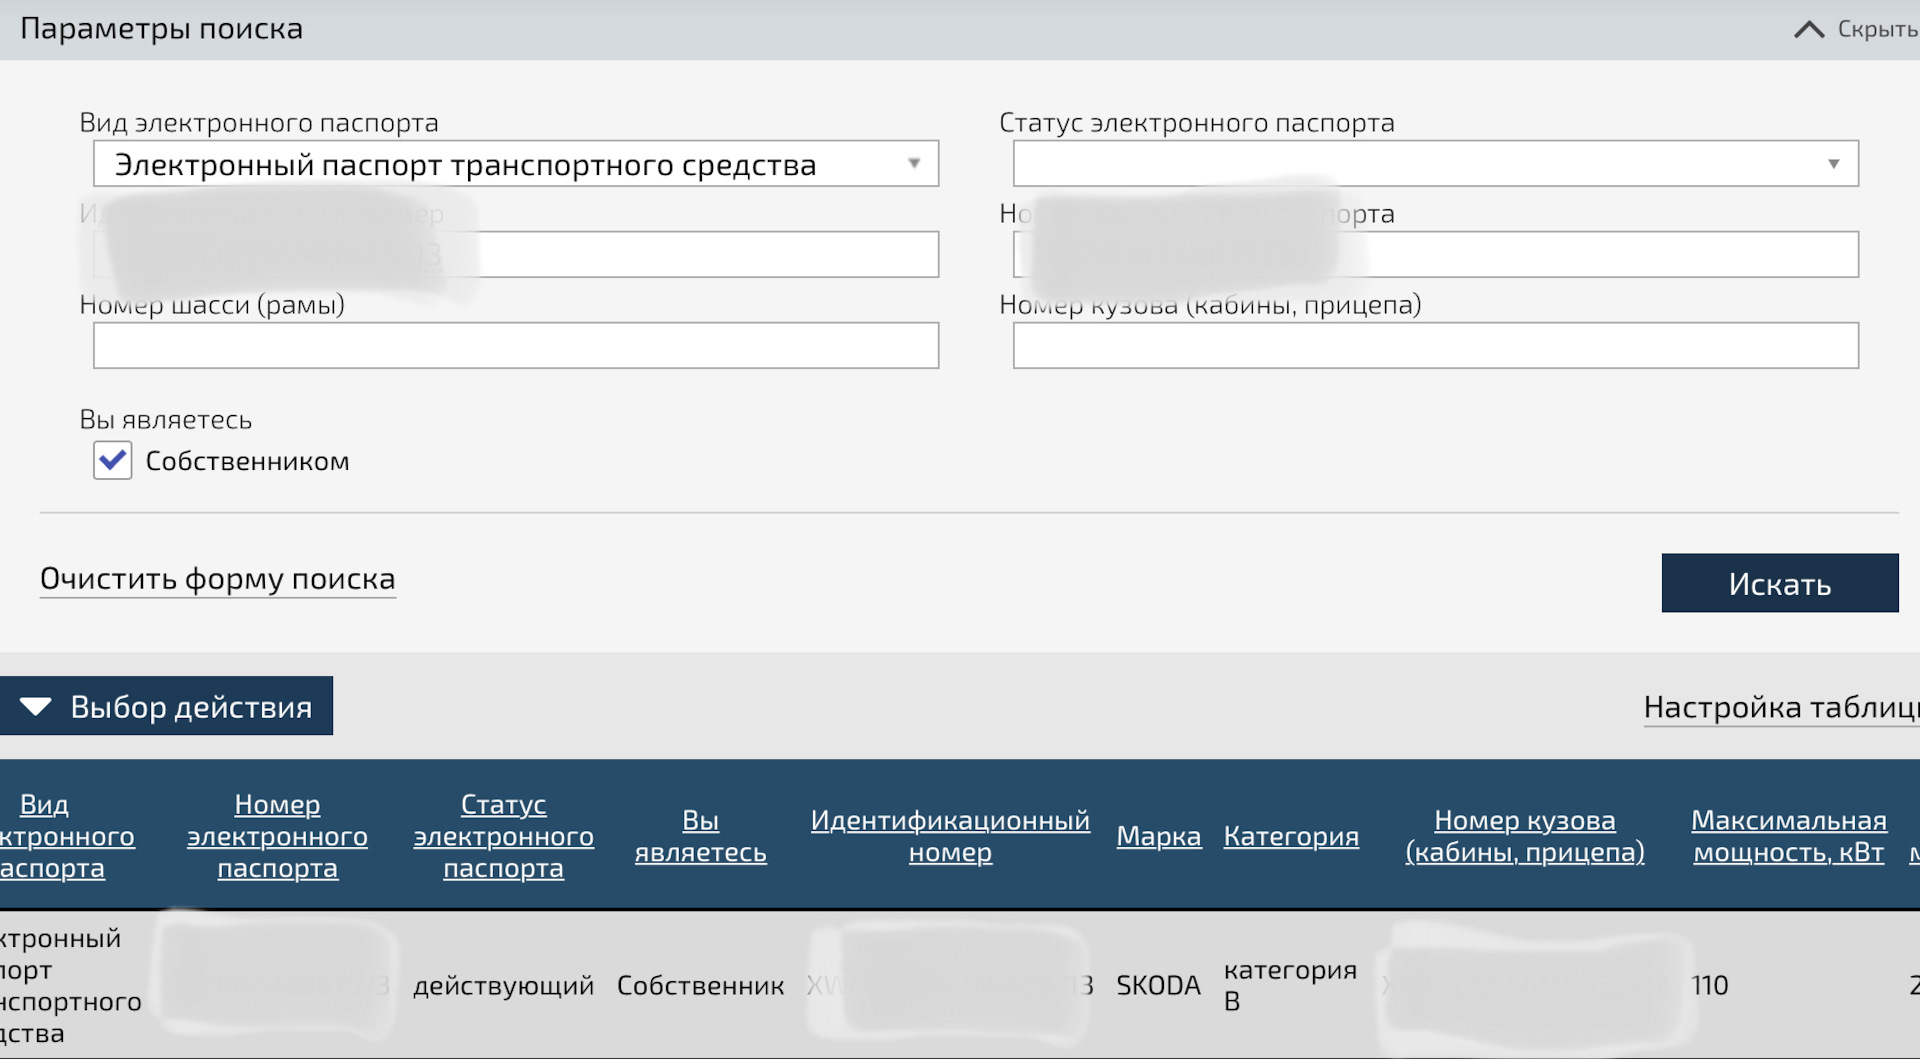Image resolution: width=1920 pixels, height=1059 pixels.
Task: Click into Номер шасси (рамы) field
Action: tap(515, 346)
